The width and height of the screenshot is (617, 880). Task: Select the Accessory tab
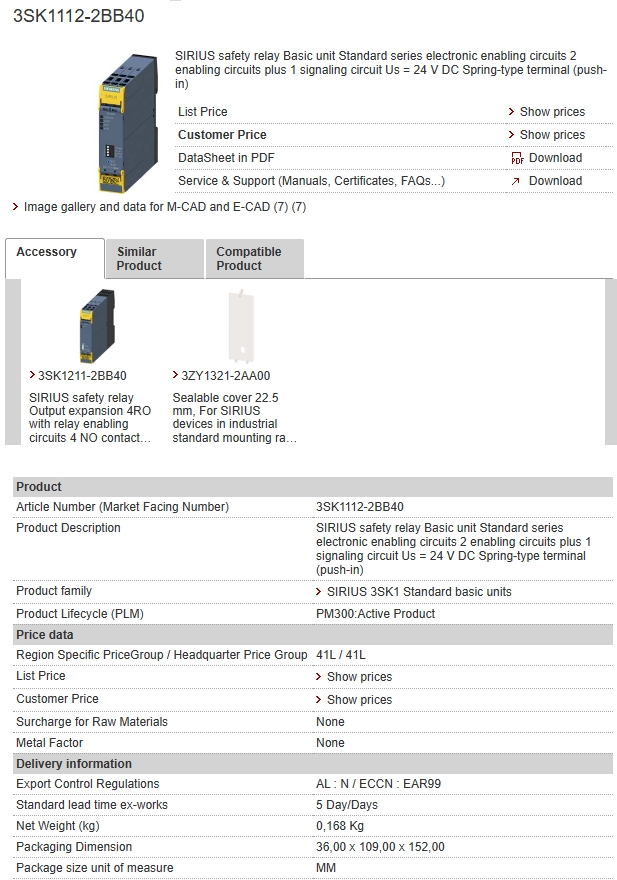pyautogui.click(x=54, y=258)
